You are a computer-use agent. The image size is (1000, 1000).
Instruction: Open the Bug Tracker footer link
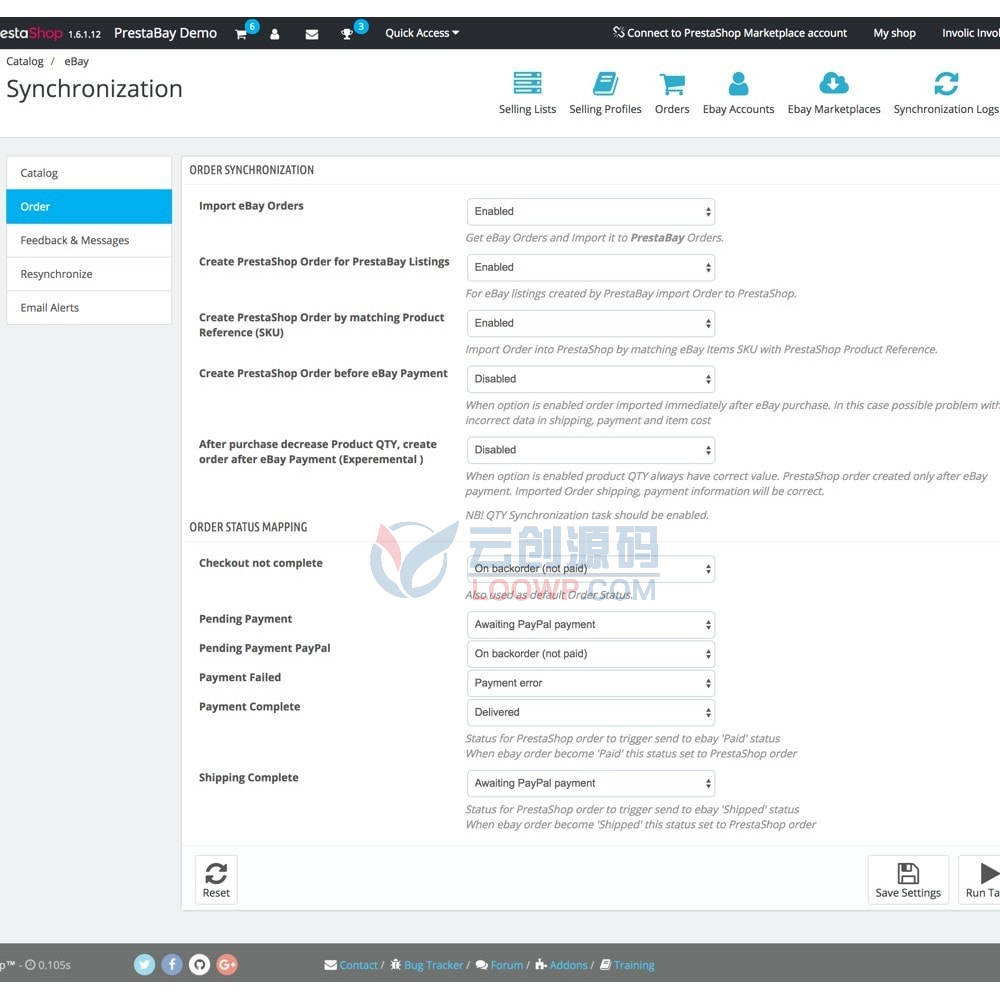(427, 965)
